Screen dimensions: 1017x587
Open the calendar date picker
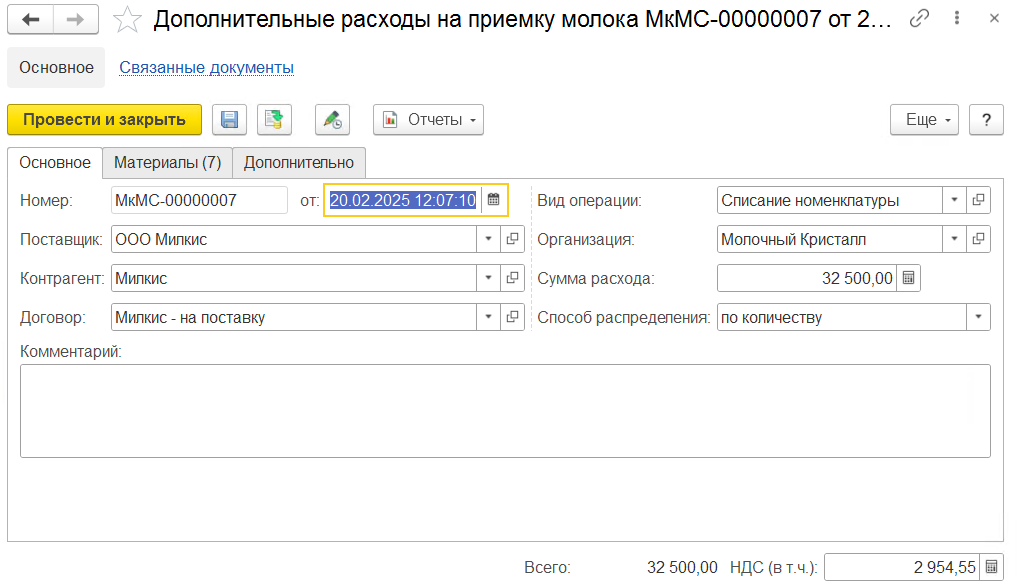tap(494, 200)
